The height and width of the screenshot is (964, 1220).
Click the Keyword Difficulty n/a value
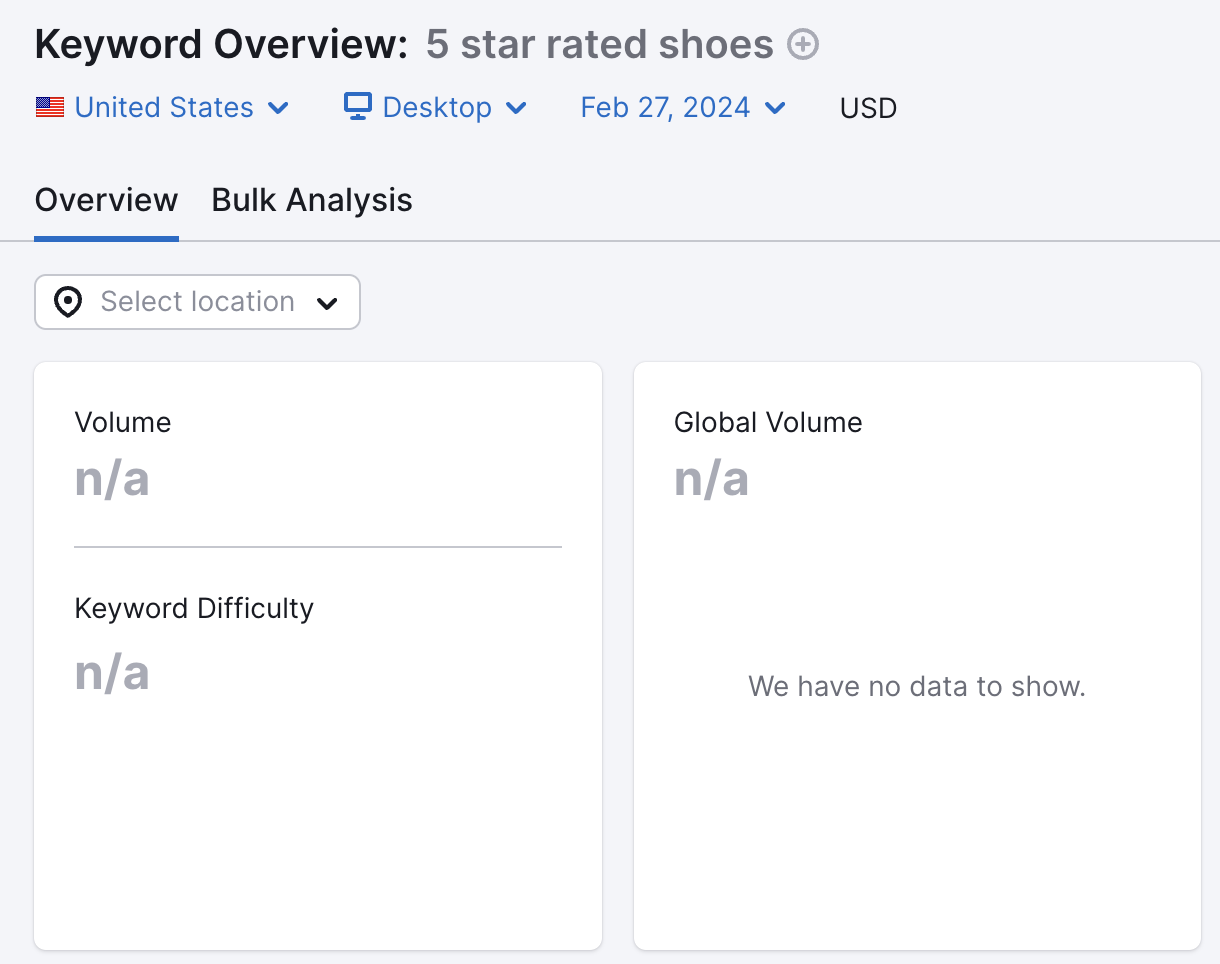[x=112, y=673]
